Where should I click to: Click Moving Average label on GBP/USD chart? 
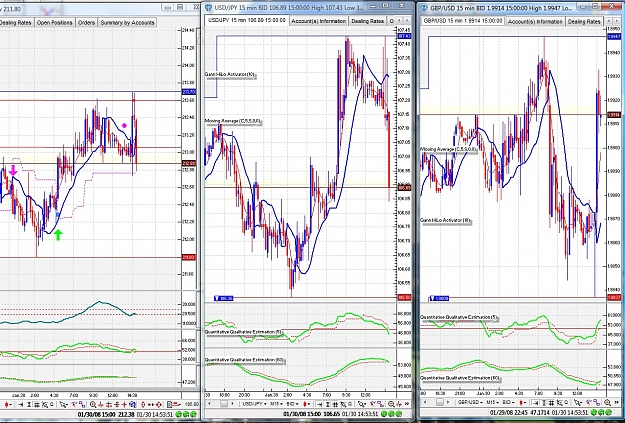[449, 149]
